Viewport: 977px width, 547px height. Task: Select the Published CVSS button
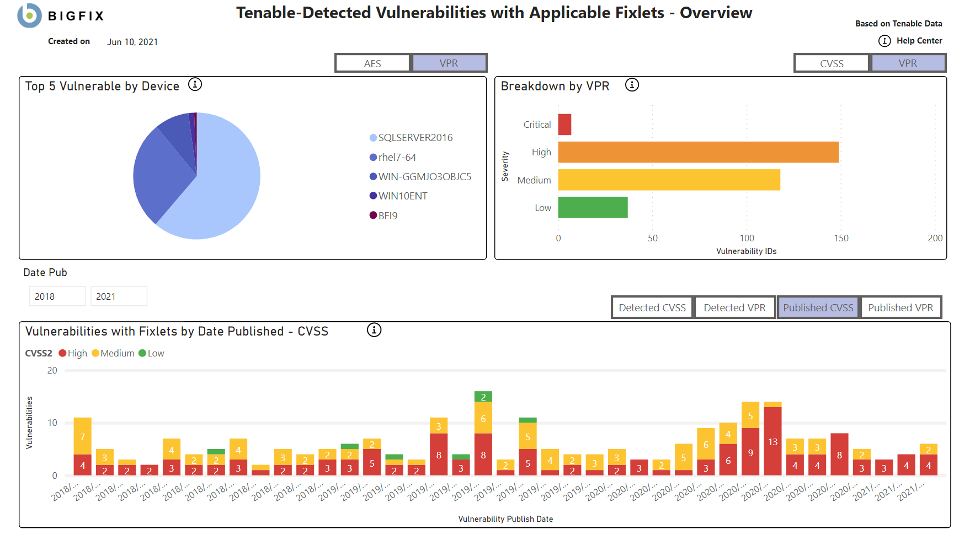[x=818, y=308]
